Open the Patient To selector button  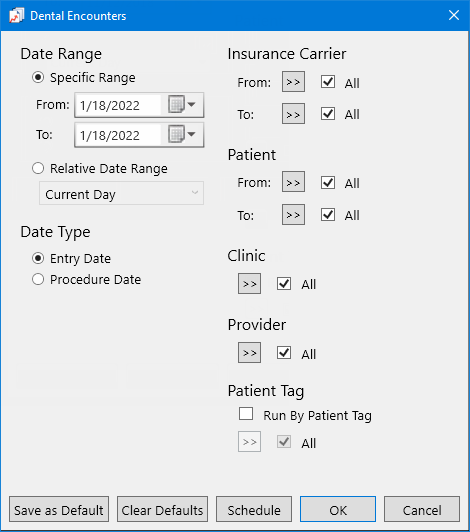(x=293, y=214)
